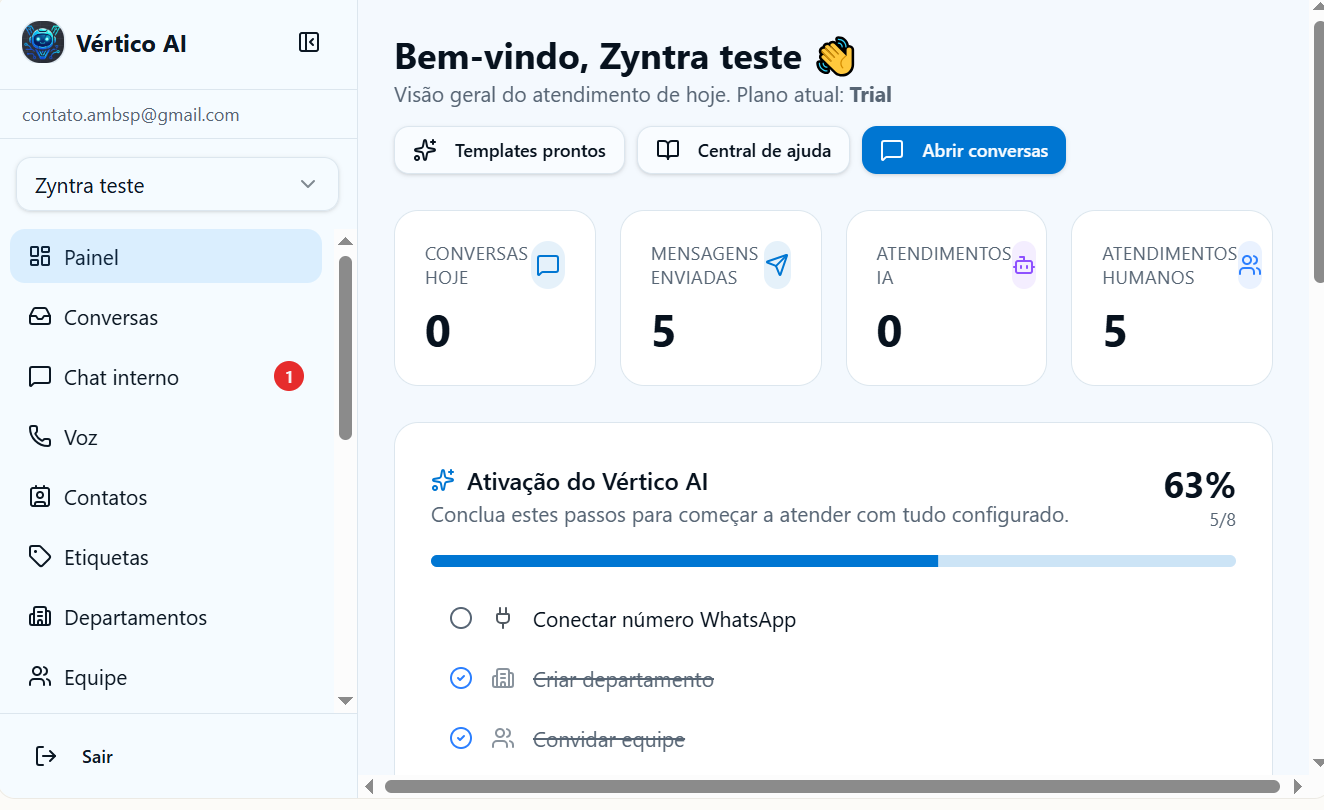Screen dimensions: 1324x810
Task: Click the horizontal scrollbar right arrow
Action: click(x=1298, y=786)
